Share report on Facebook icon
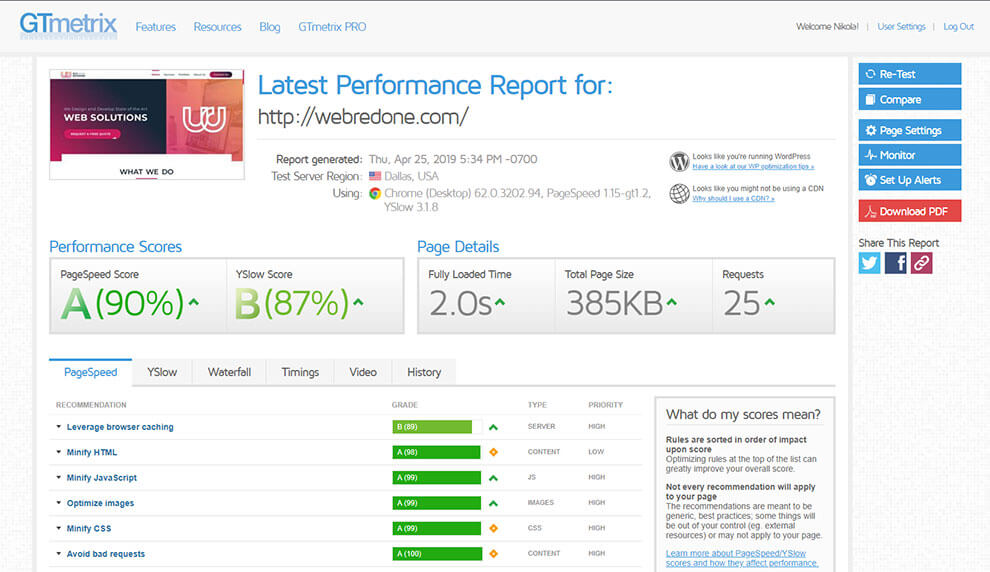Image resolution: width=990 pixels, height=572 pixels. [895, 263]
